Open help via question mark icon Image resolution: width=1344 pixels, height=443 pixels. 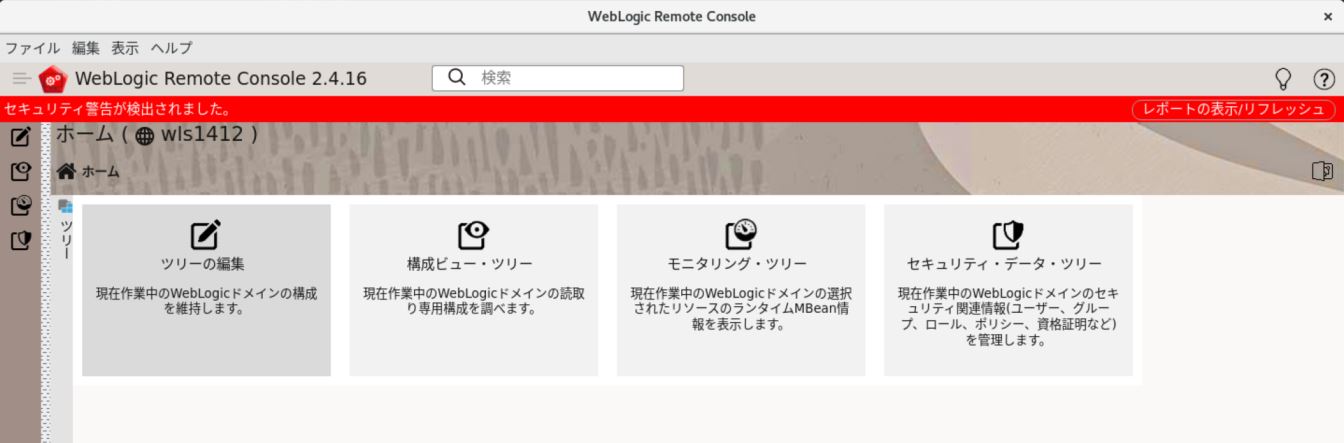(x=1323, y=79)
